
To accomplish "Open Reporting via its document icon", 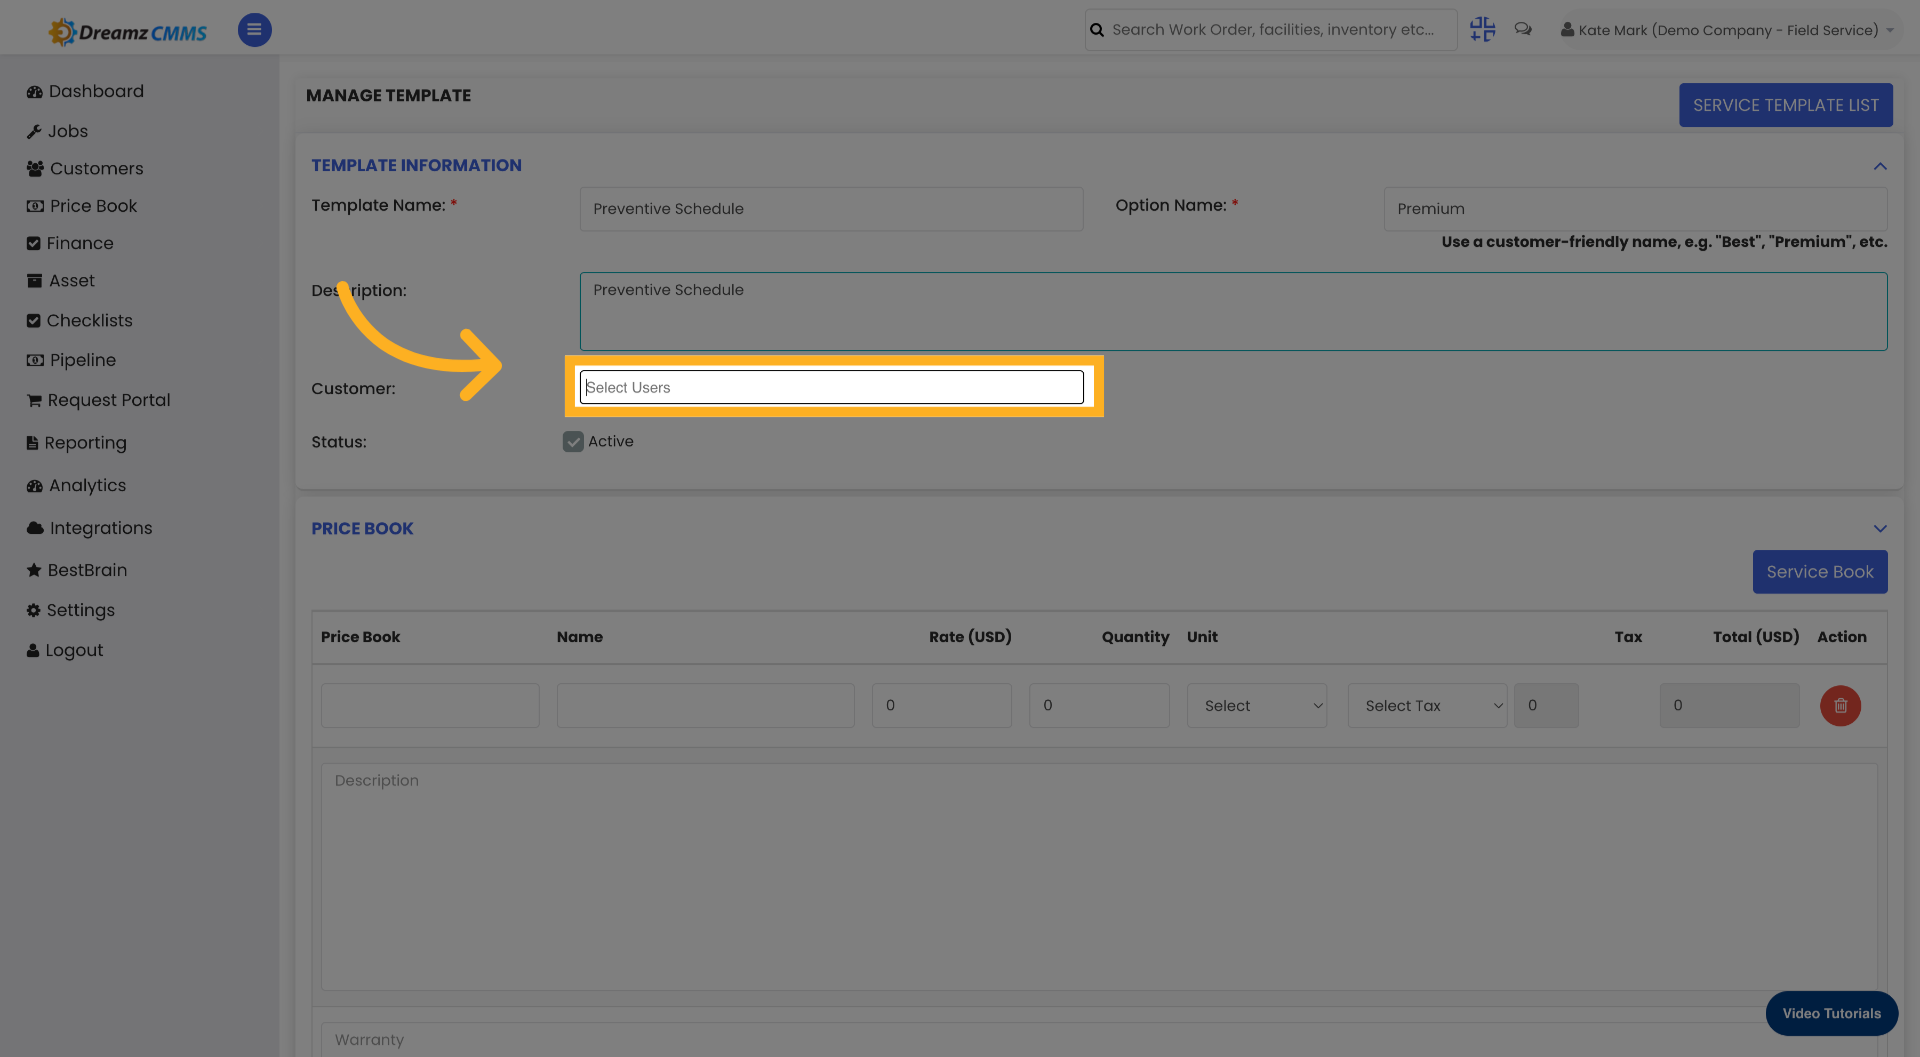I will pos(34,443).
